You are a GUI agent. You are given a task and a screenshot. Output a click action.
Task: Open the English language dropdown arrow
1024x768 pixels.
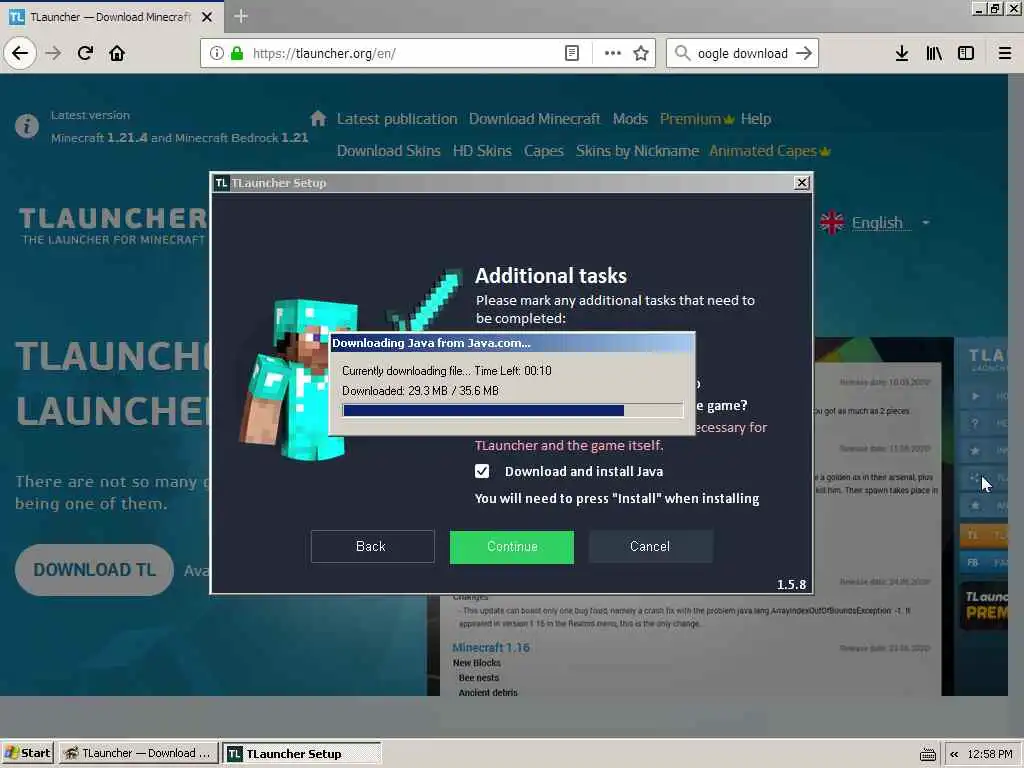925,223
